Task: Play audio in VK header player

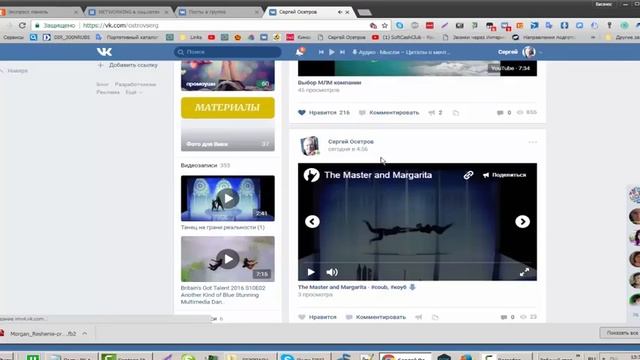Action: pos(332,52)
